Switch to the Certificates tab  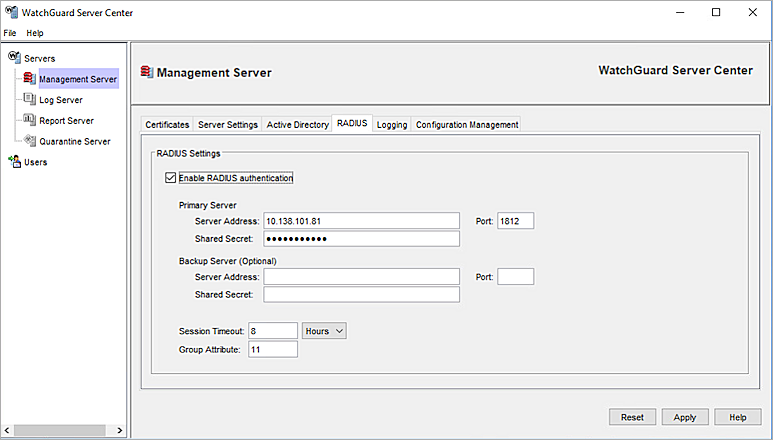(167, 125)
